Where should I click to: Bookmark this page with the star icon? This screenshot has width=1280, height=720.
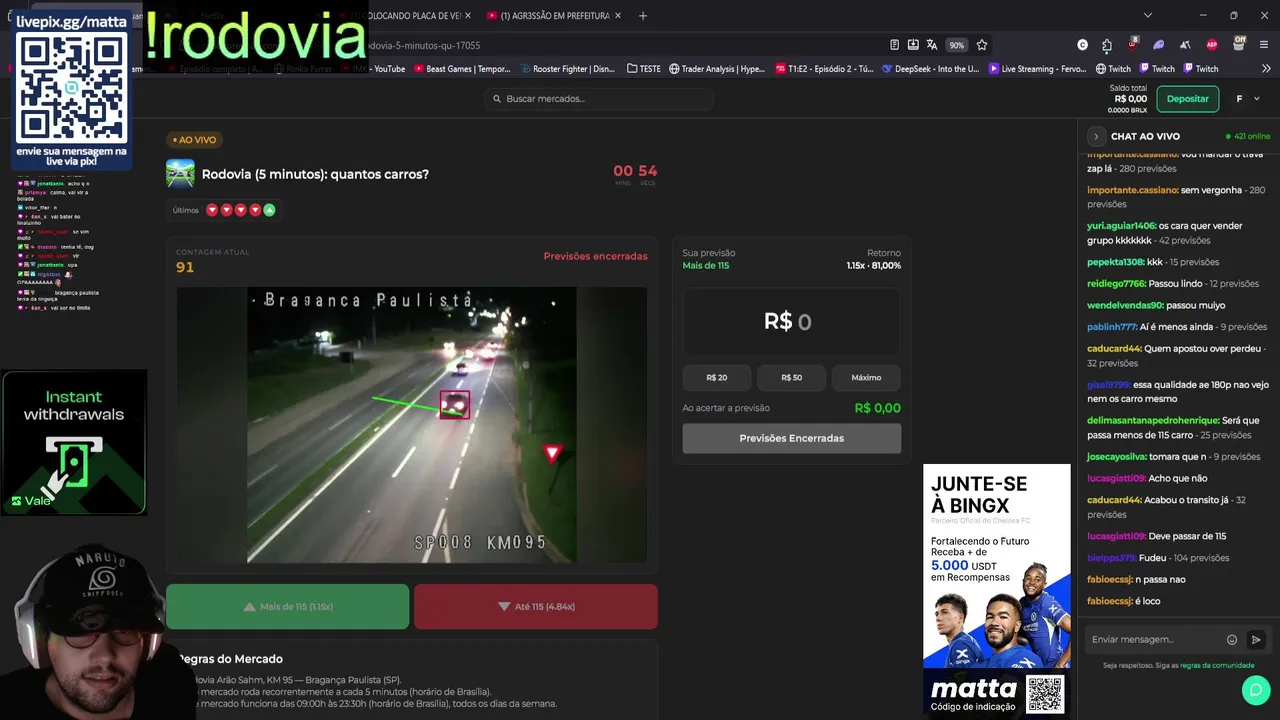[982, 45]
